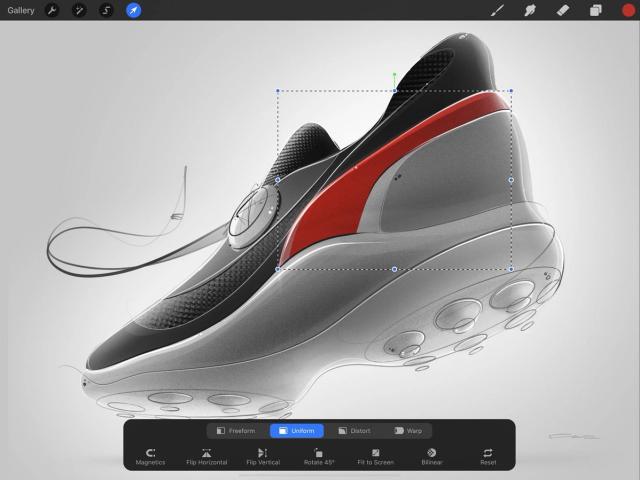The height and width of the screenshot is (480, 640).
Task: Click the bottom-middle transform edge handle
Action: click(x=394, y=269)
